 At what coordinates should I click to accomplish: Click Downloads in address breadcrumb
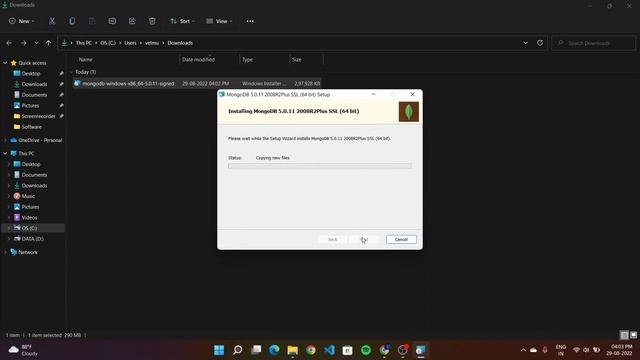click(x=180, y=43)
